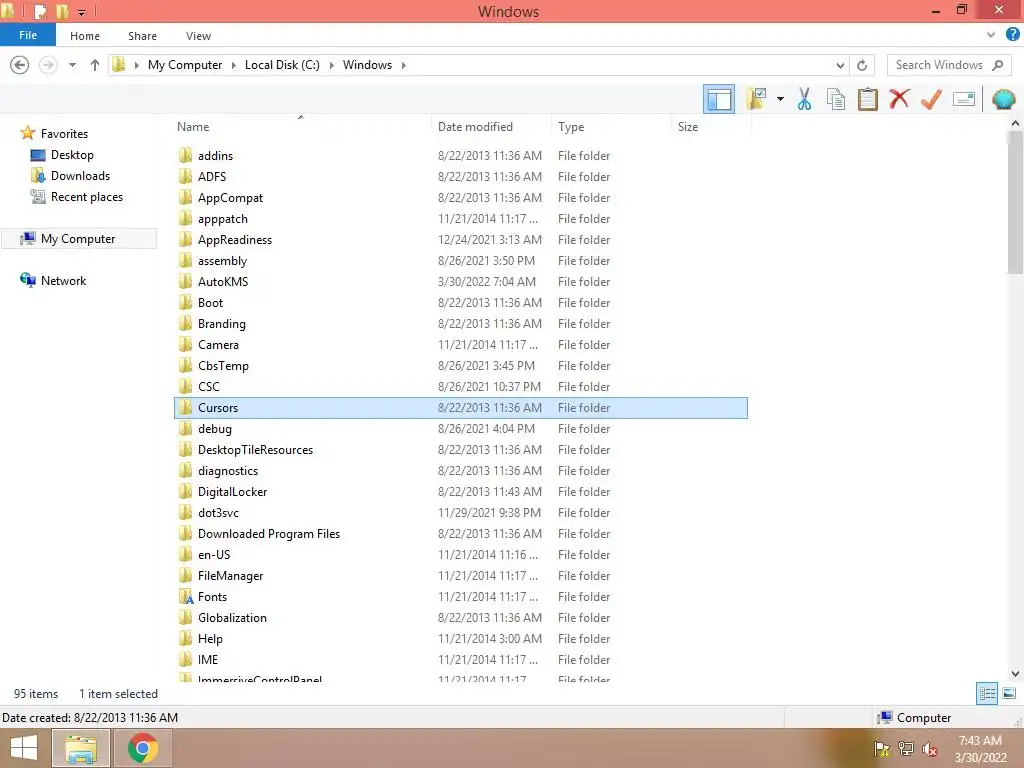Image resolution: width=1024 pixels, height=768 pixels.
Task: Delete the selected item with the red X
Action: 899,99
